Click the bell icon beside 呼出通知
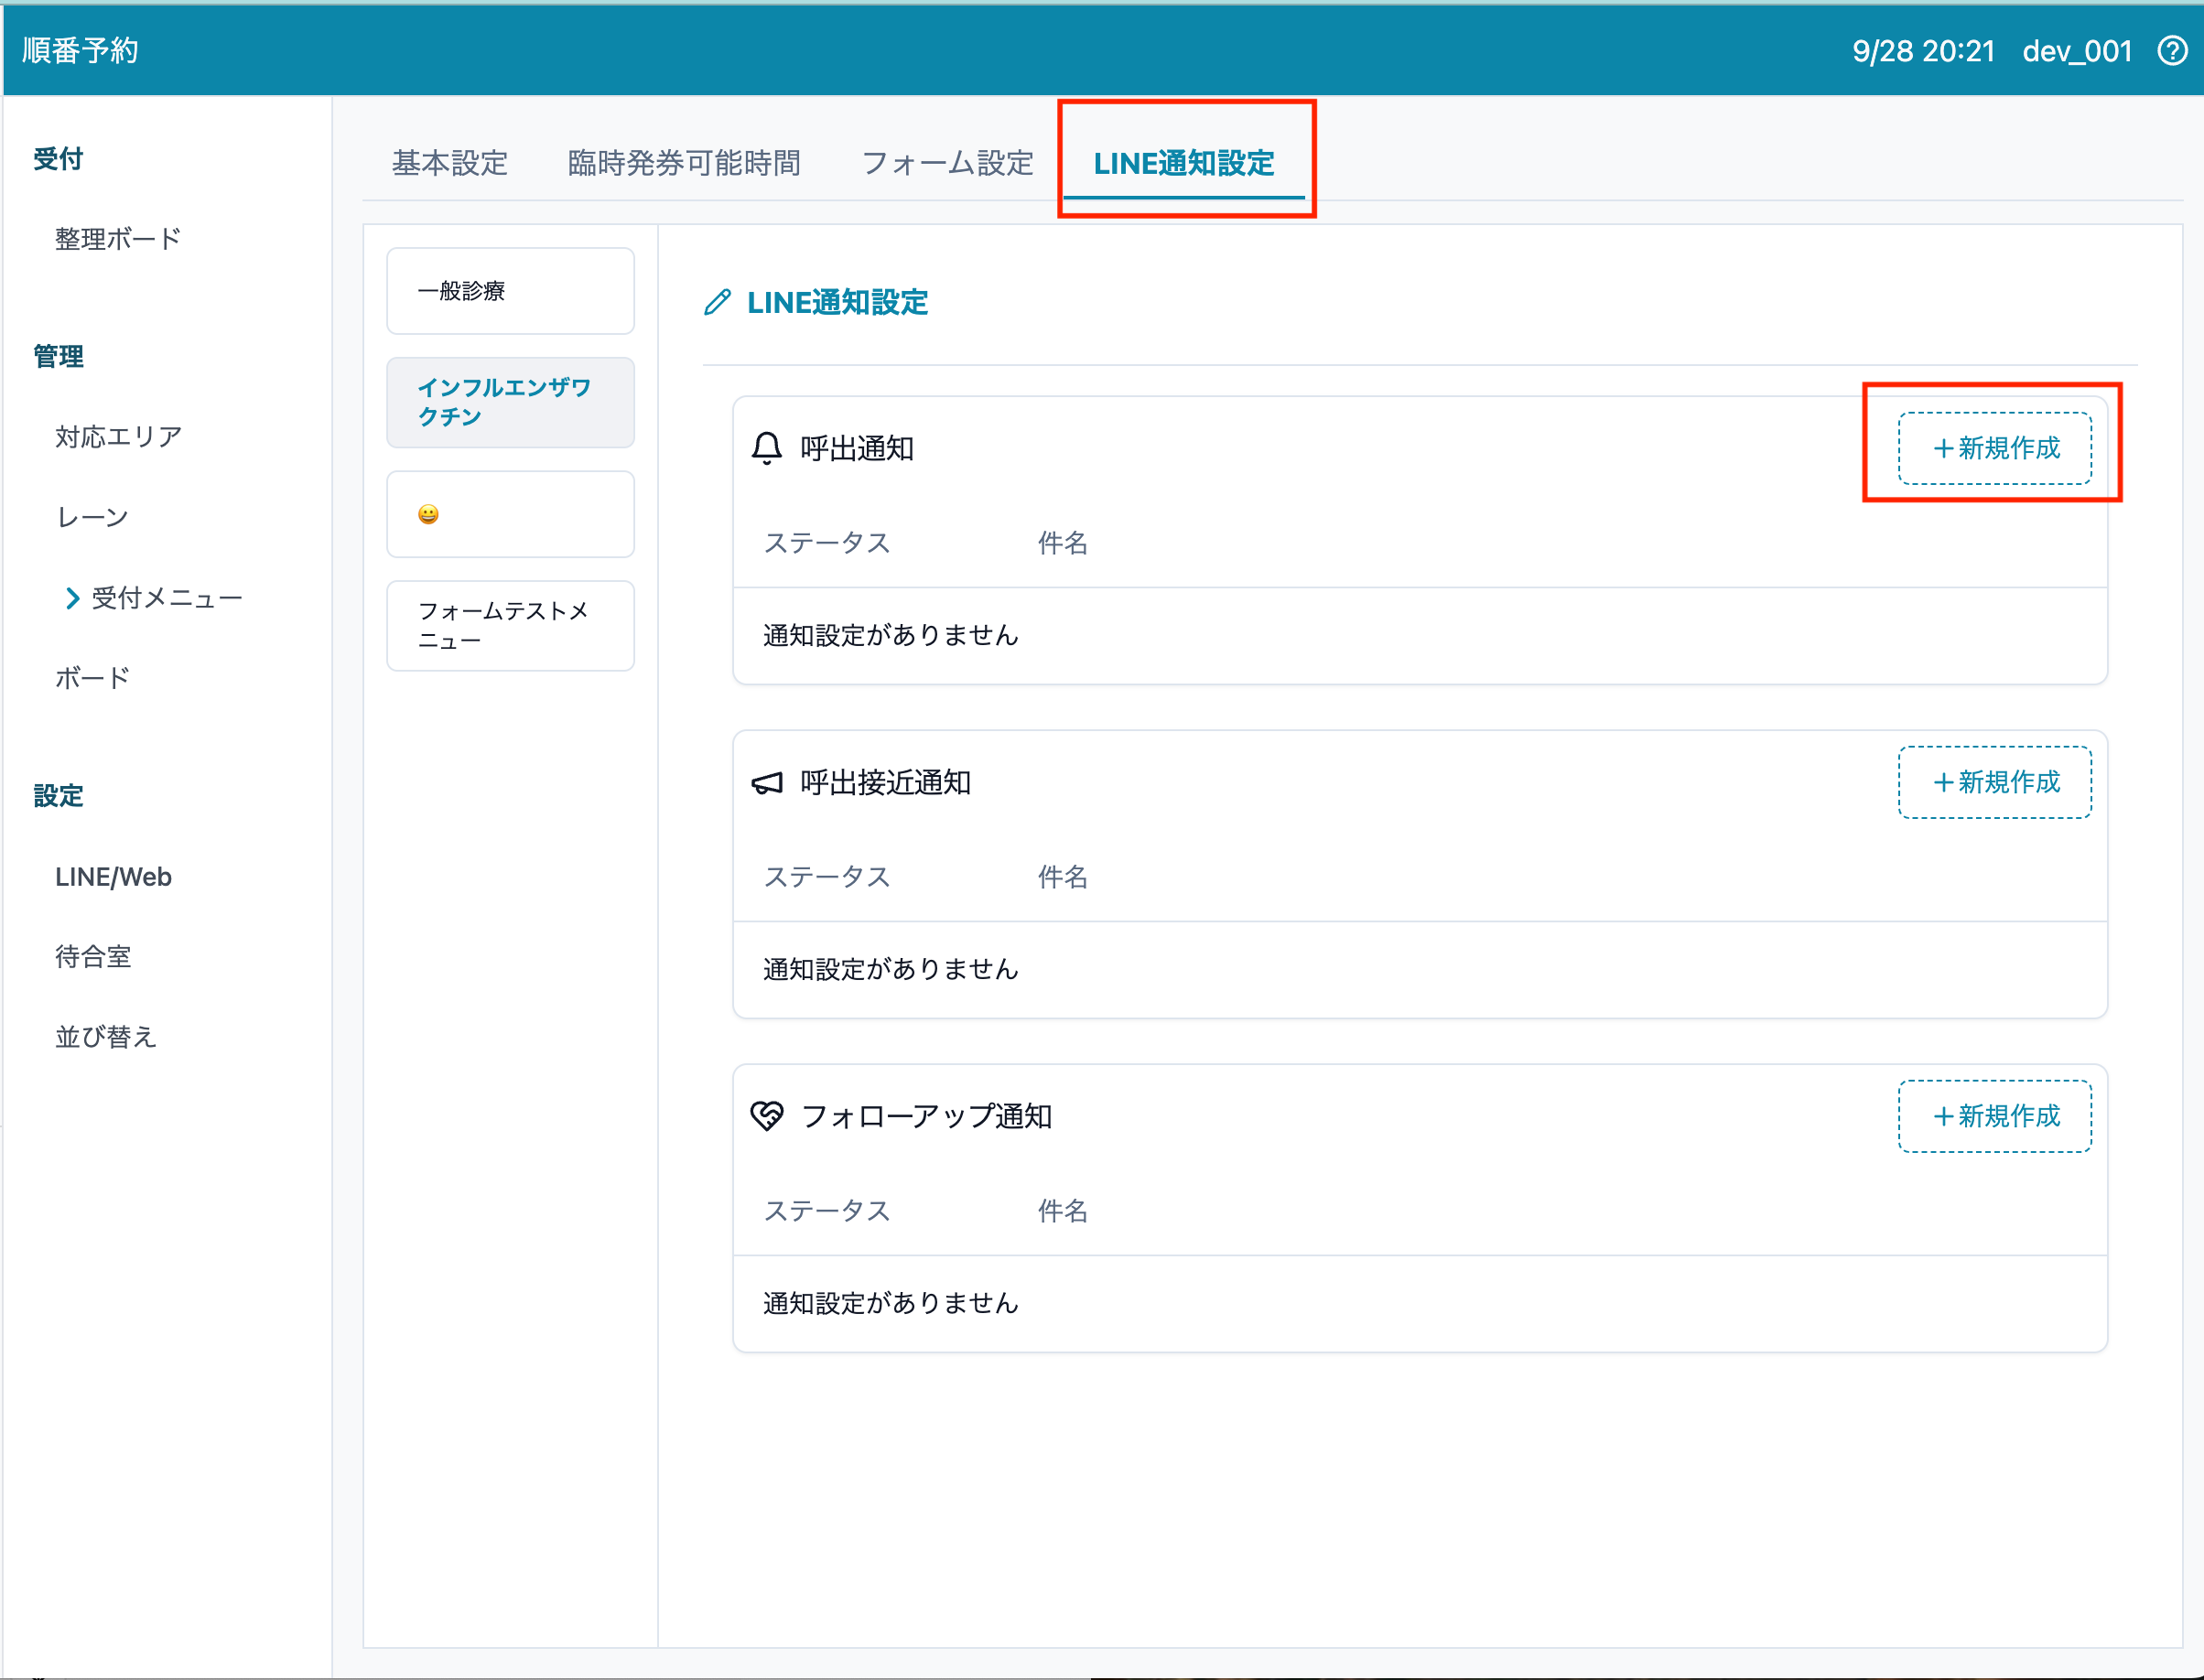Viewport: 2204px width, 1680px height. click(x=766, y=448)
